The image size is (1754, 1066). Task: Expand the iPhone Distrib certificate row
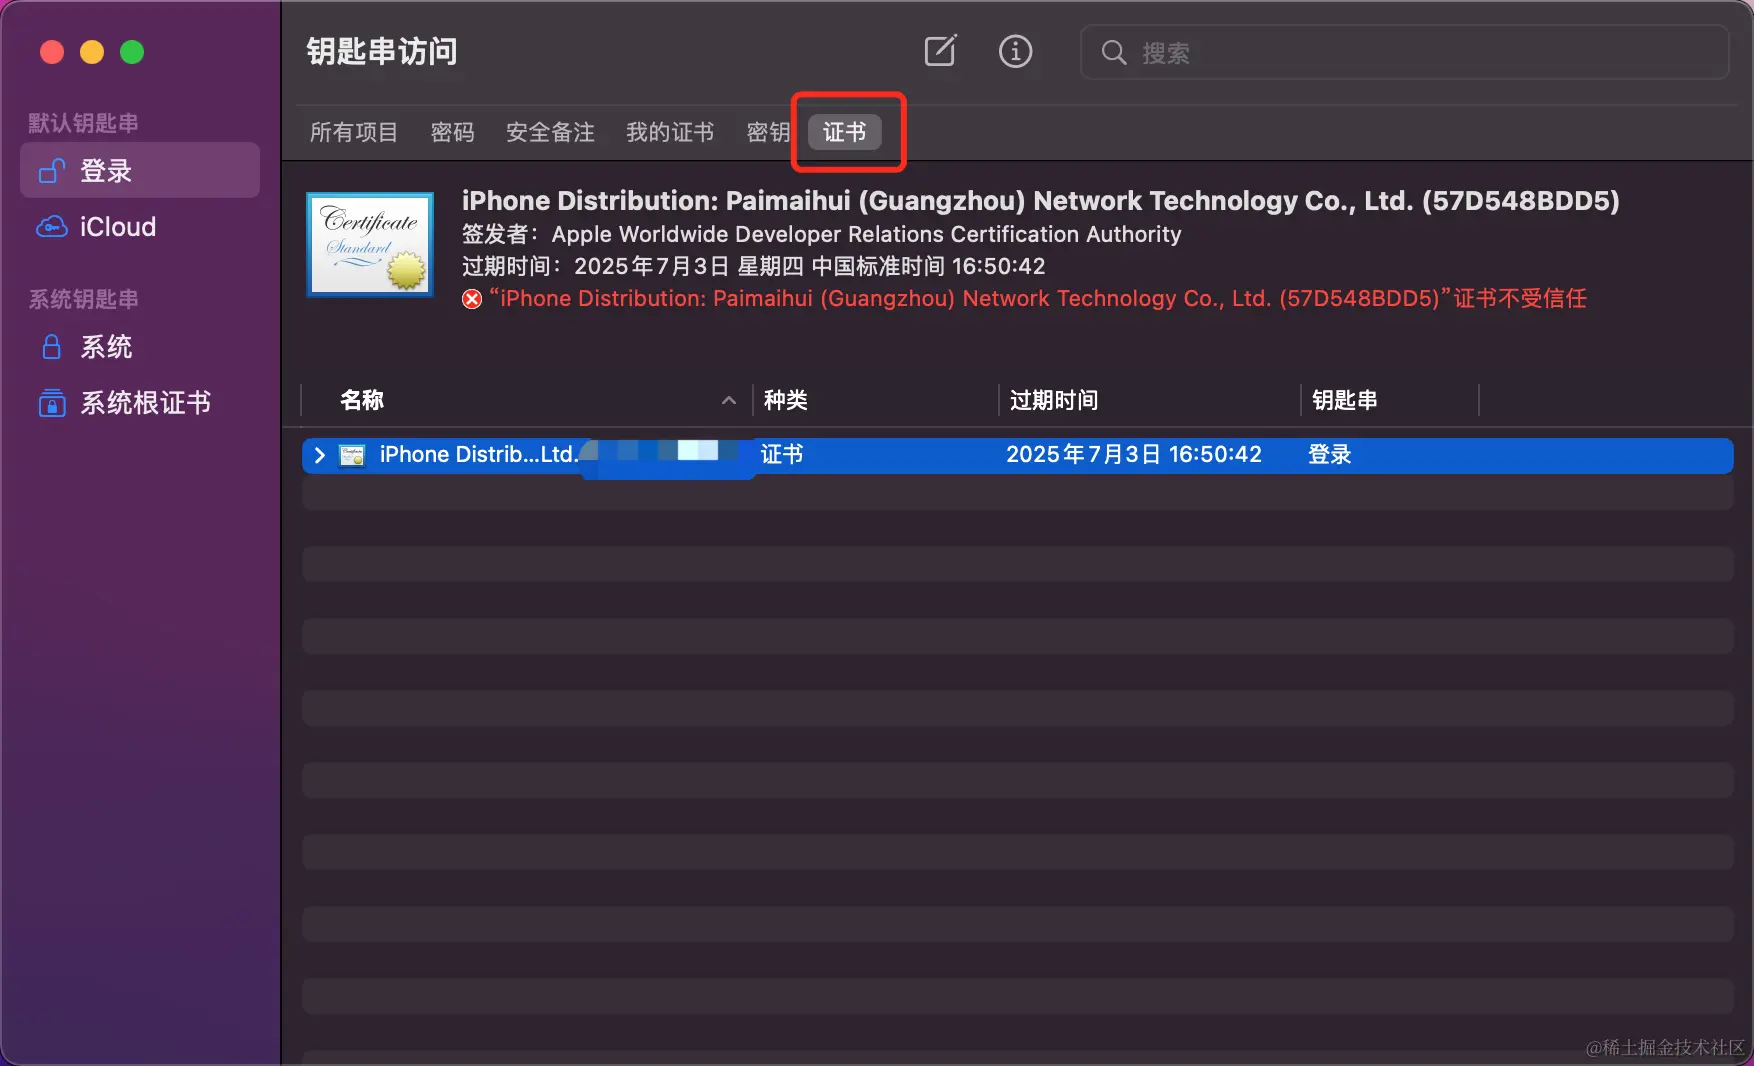pos(319,456)
